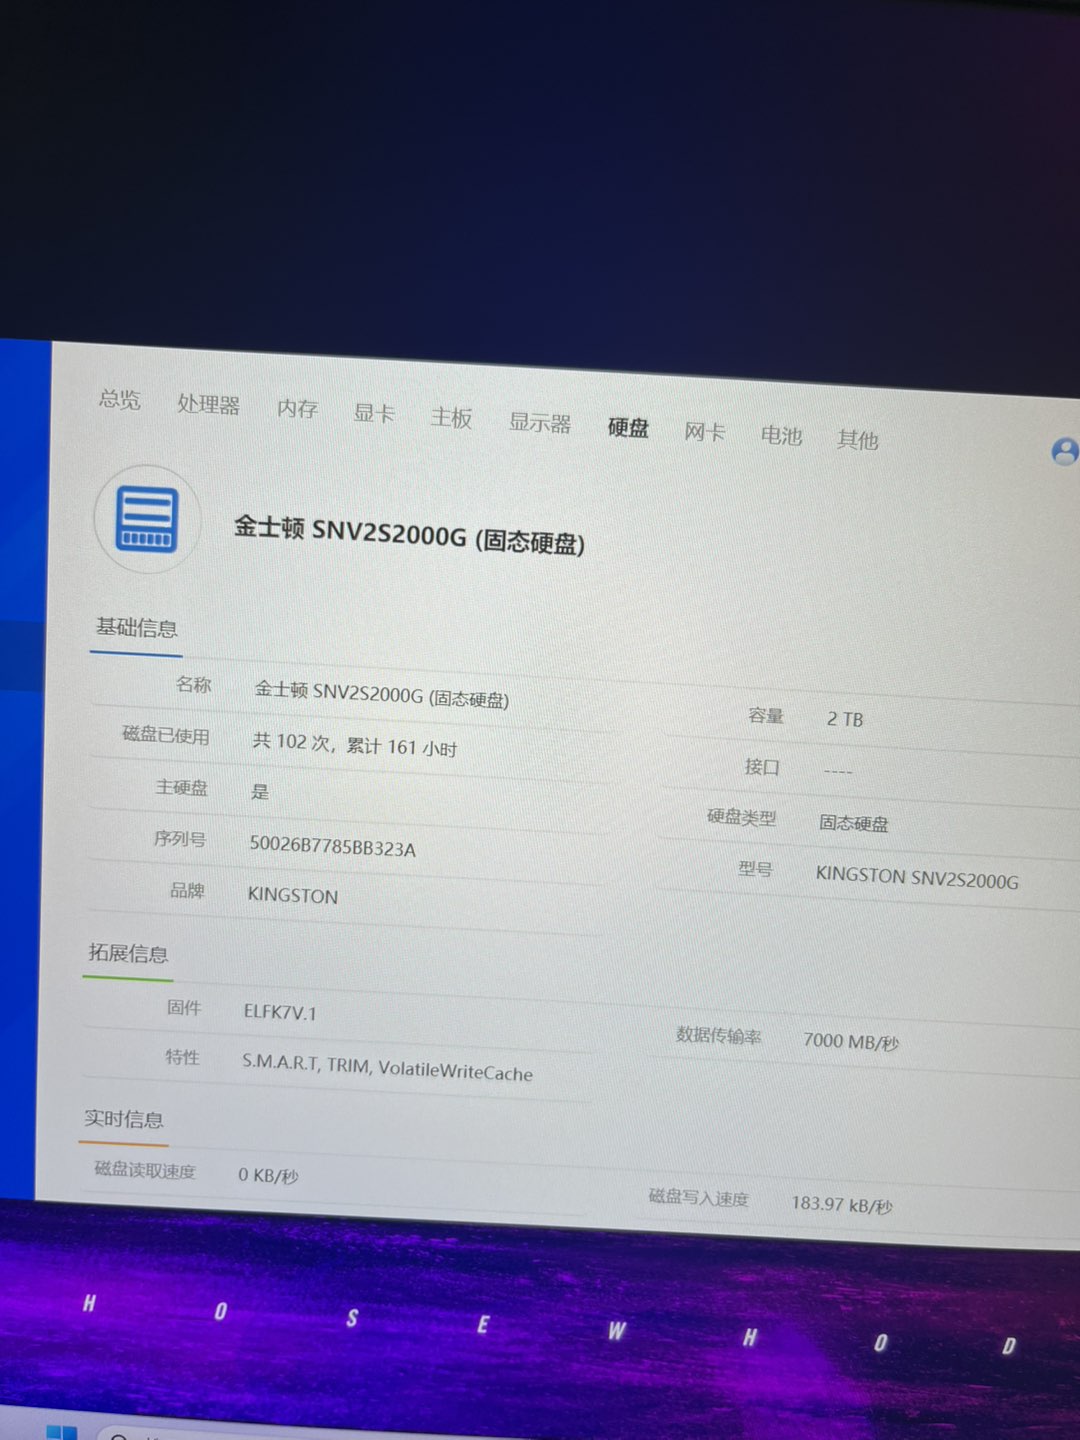Open the 显卡 tab
Screen dimensions: 1080x1440
[x=374, y=413]
